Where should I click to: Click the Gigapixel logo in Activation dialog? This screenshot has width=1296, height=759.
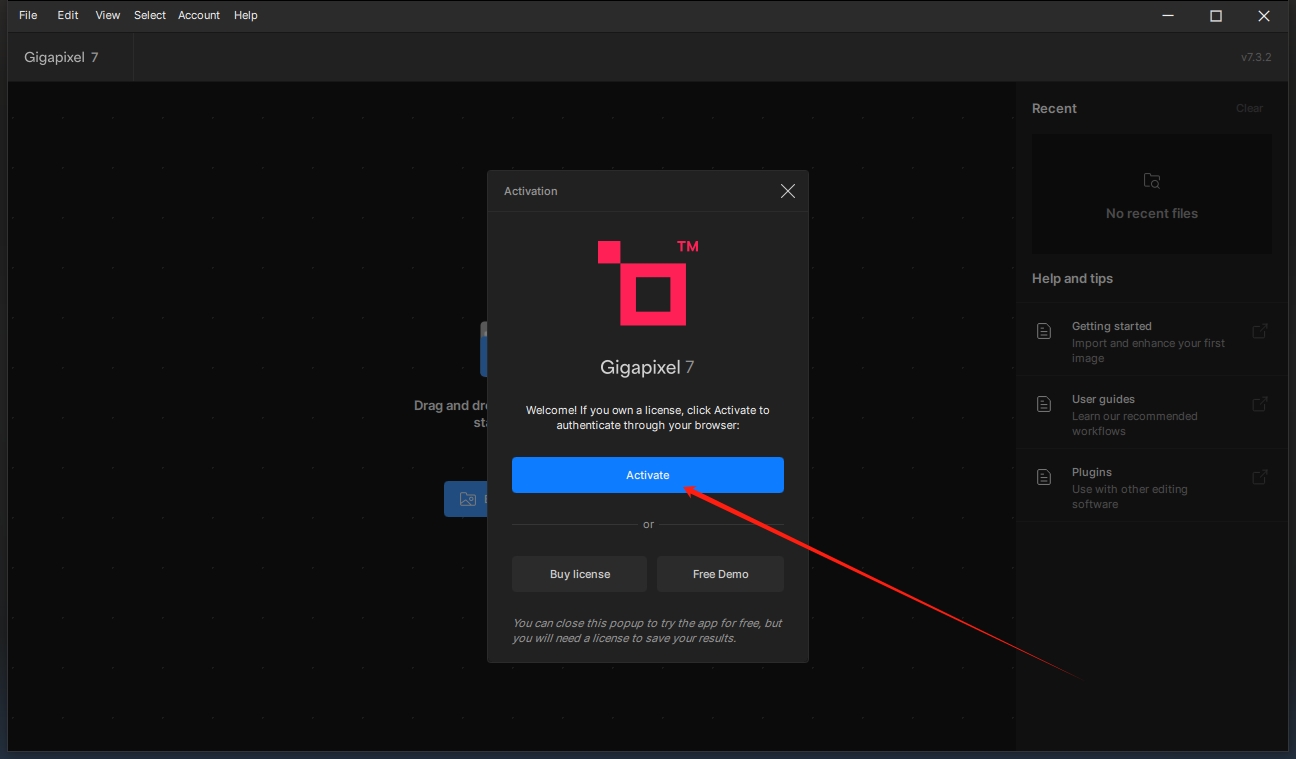(648, 283)
